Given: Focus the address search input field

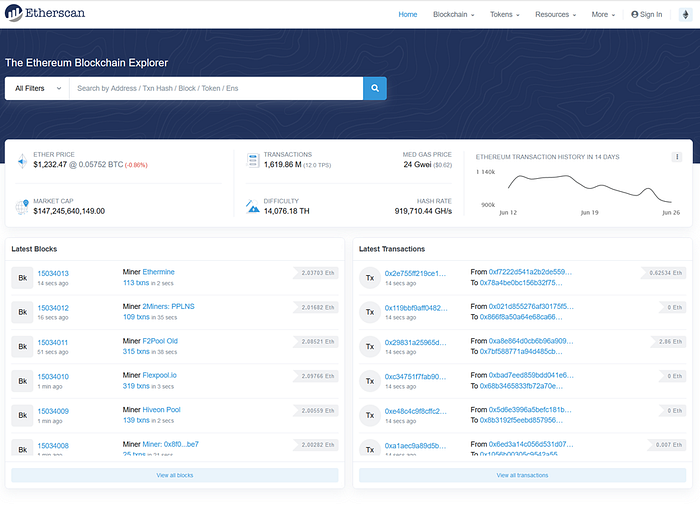Looking at the screenshot, I should click(215, 88).
